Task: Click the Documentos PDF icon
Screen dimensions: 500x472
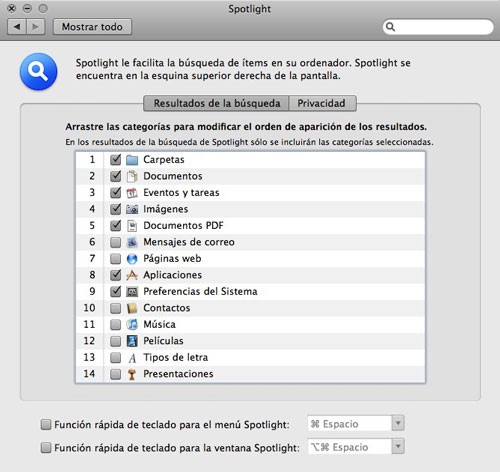Action: tap(132, 226)
